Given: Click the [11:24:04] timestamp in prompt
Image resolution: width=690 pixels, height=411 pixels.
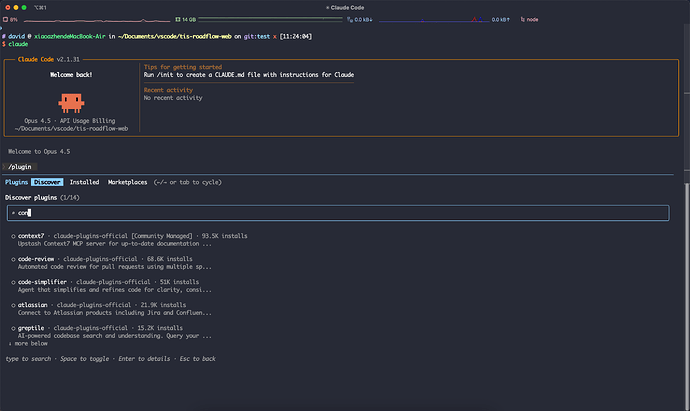Looking at the screenshot, I should click(x=296, y=37).
